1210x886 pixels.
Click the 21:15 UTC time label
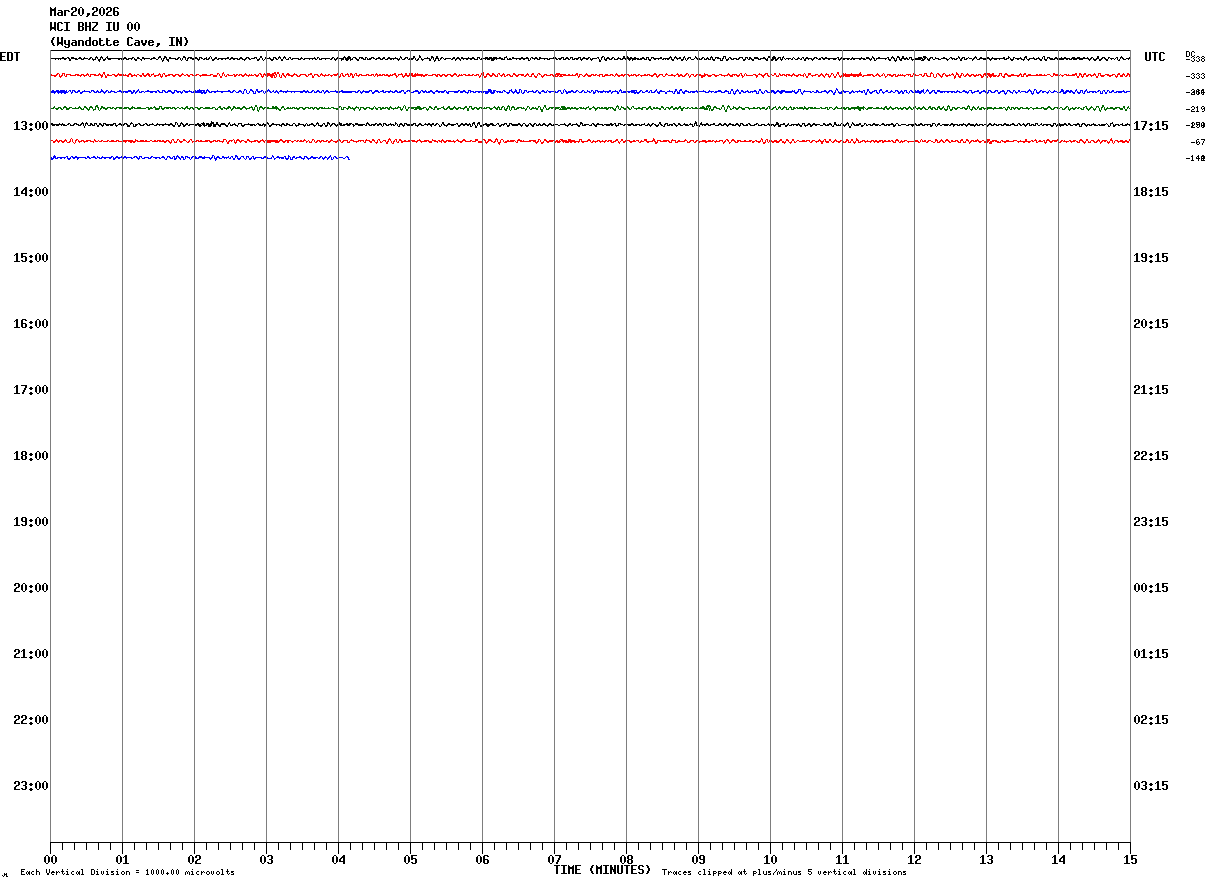click(x=1151, y=390)
